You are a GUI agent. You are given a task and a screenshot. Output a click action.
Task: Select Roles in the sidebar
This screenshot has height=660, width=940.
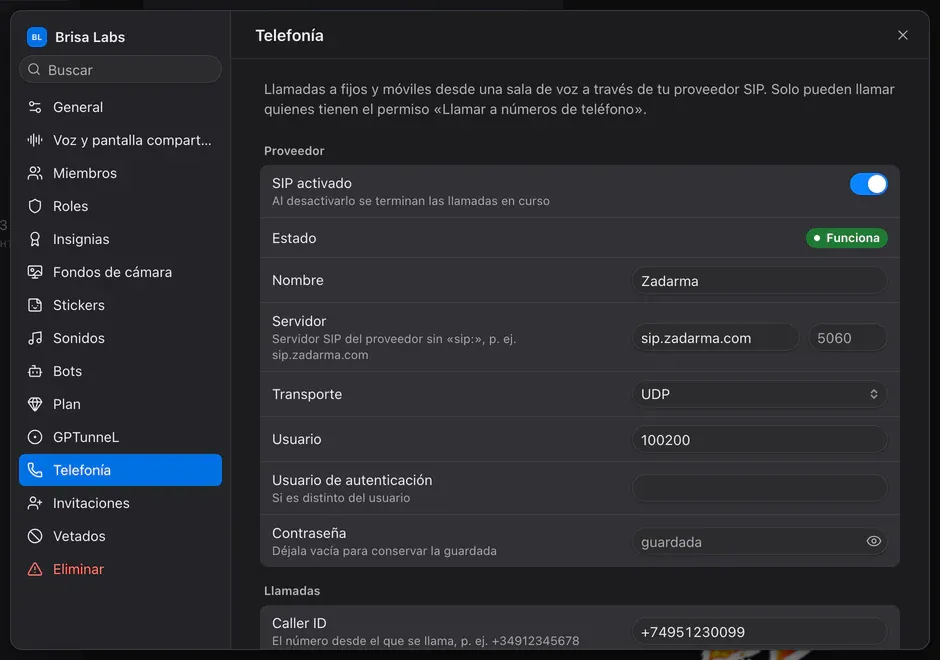click(120, 206)
